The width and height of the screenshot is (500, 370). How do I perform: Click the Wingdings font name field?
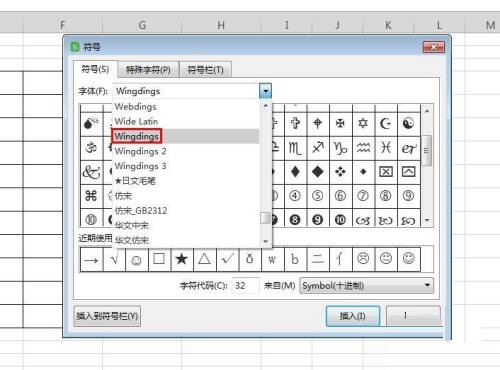pos(186,91)
